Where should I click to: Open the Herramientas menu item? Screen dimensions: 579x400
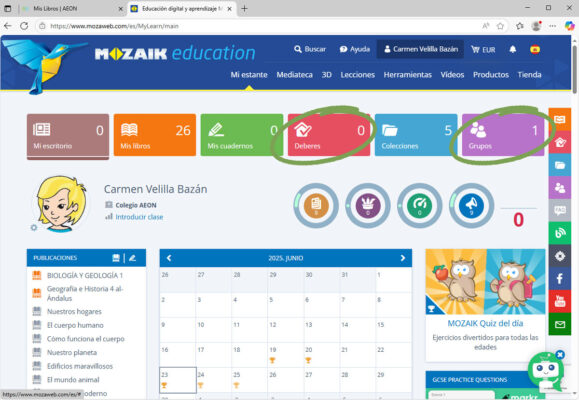click(407, 75)
